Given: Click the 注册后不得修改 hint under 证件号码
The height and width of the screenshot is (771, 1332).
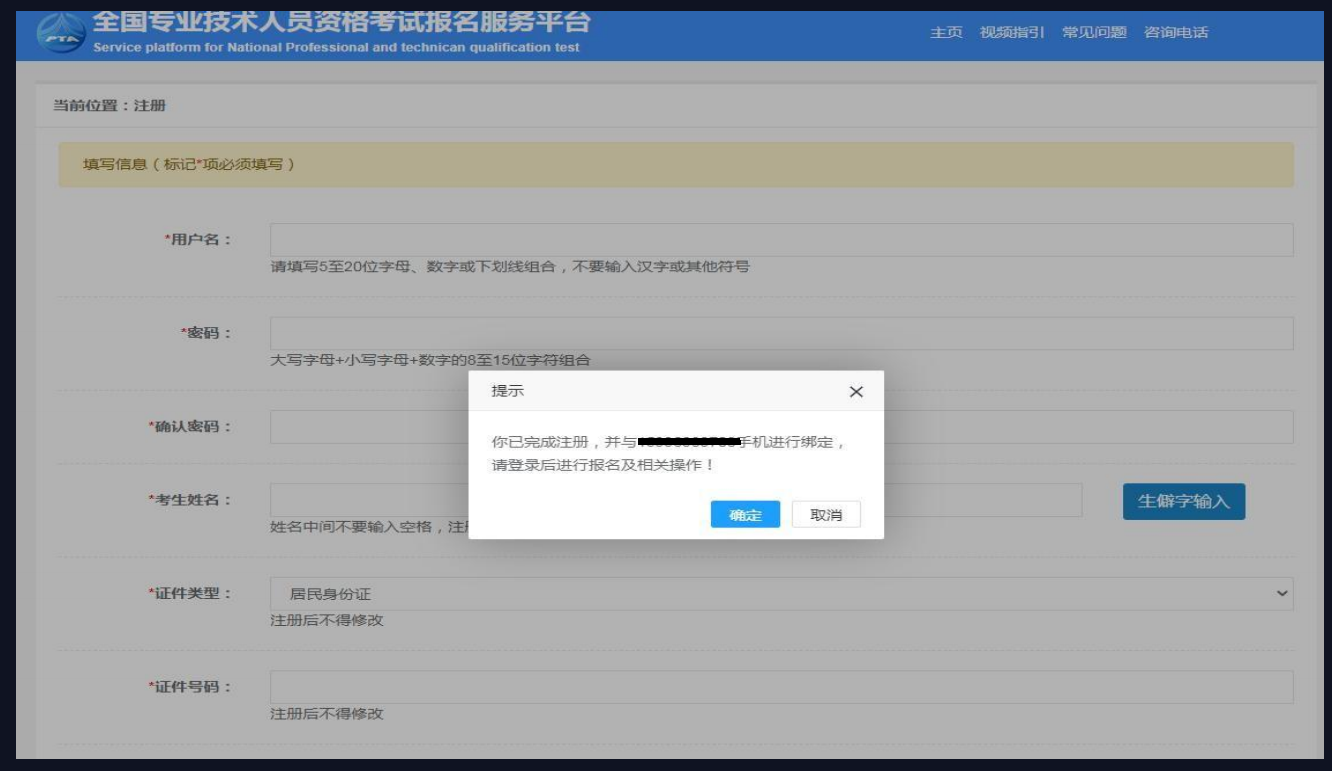Looking at the screenshot, I should click(327, 714).
